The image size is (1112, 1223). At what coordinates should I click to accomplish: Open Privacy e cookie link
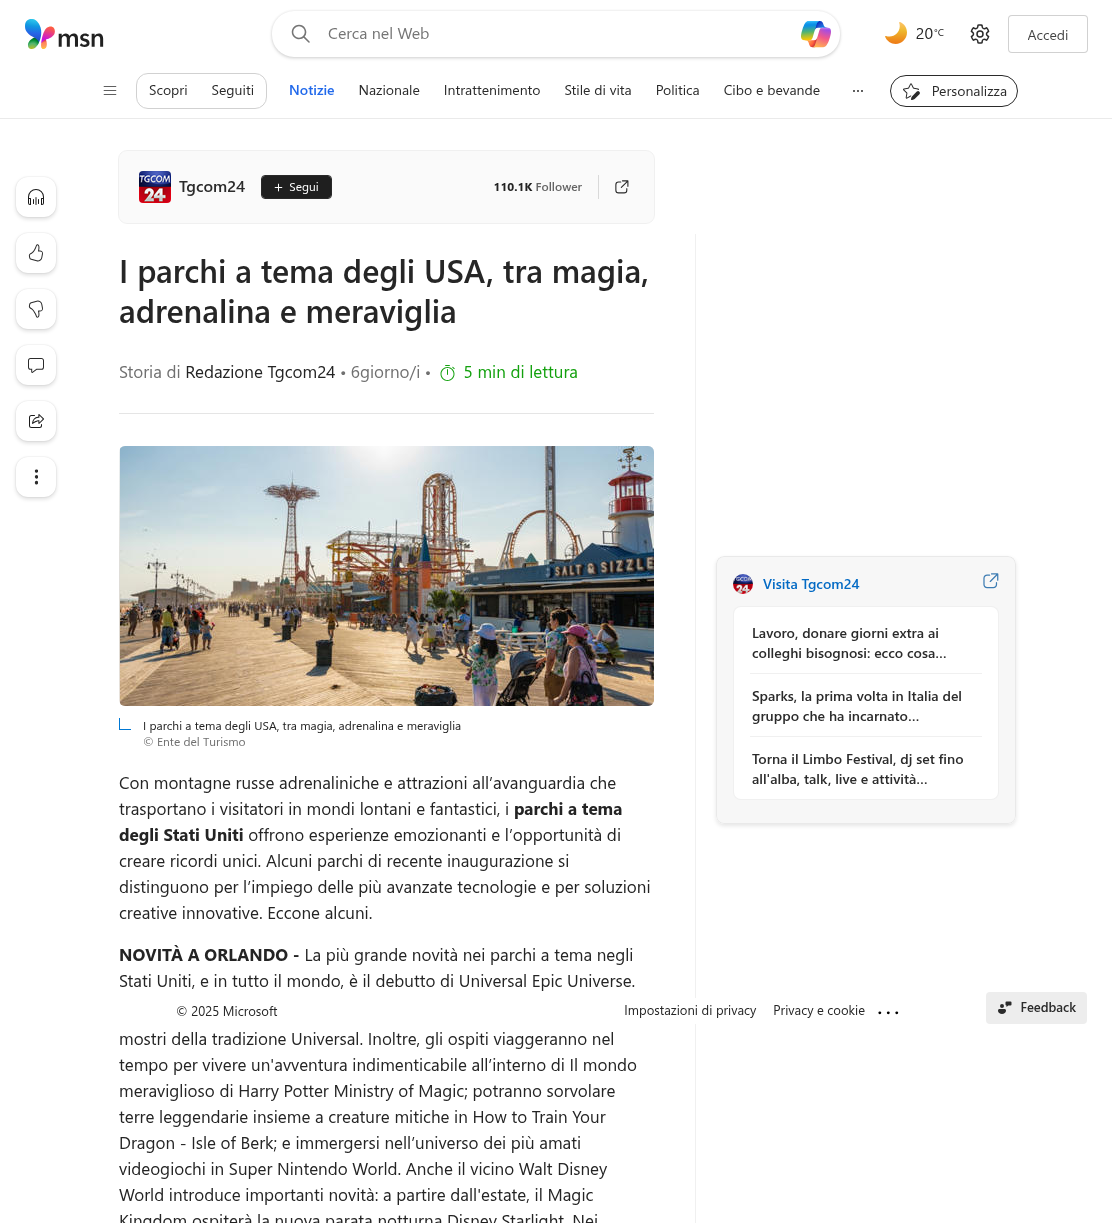pyautogui.click(x=819, y=1011)
